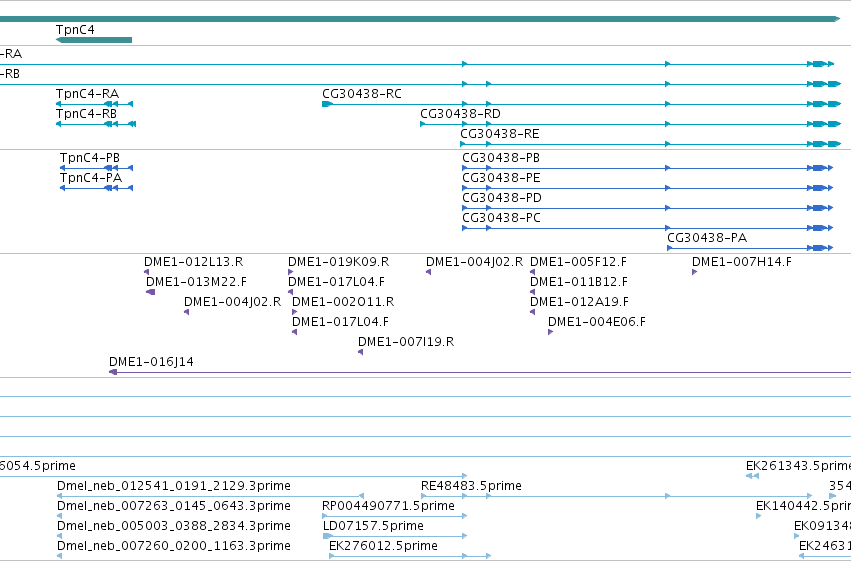The height and width of the screenshot is (561, 851).
Task: Select the LD07157.5prime EST
Action: click(395, 536)
